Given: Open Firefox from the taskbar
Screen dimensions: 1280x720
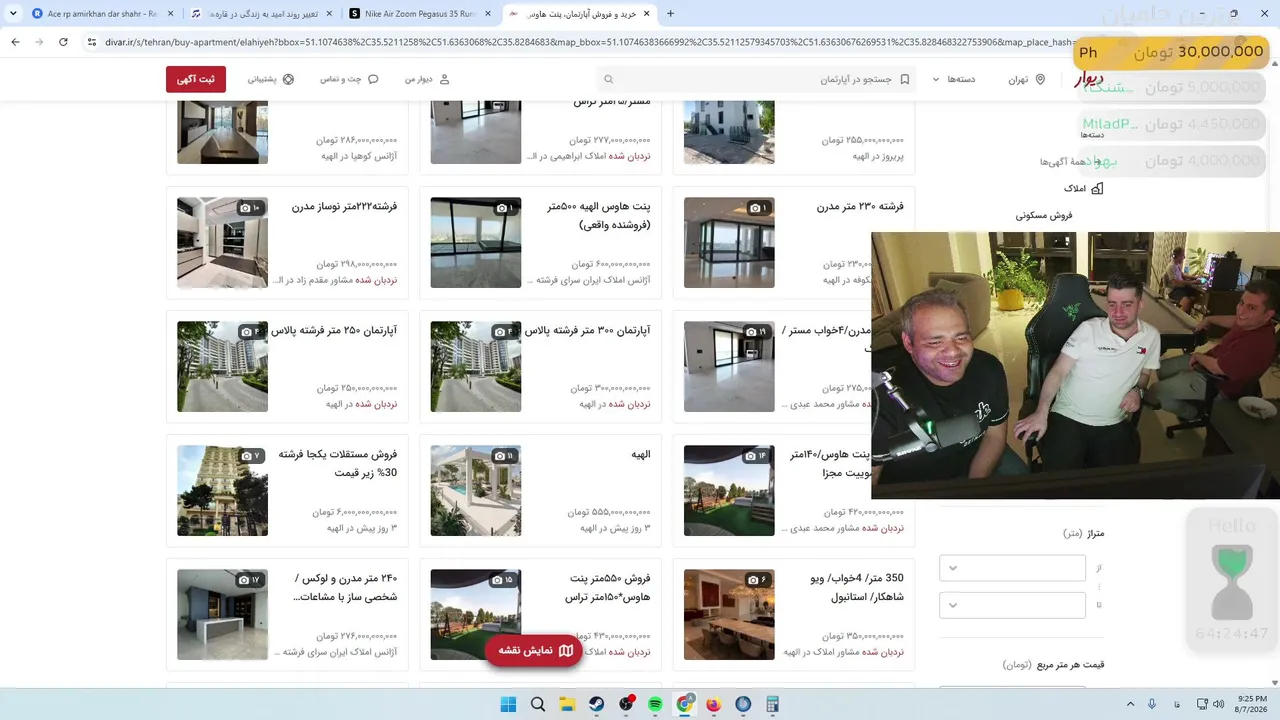Looking at the screenshot, I should [714, 704].
